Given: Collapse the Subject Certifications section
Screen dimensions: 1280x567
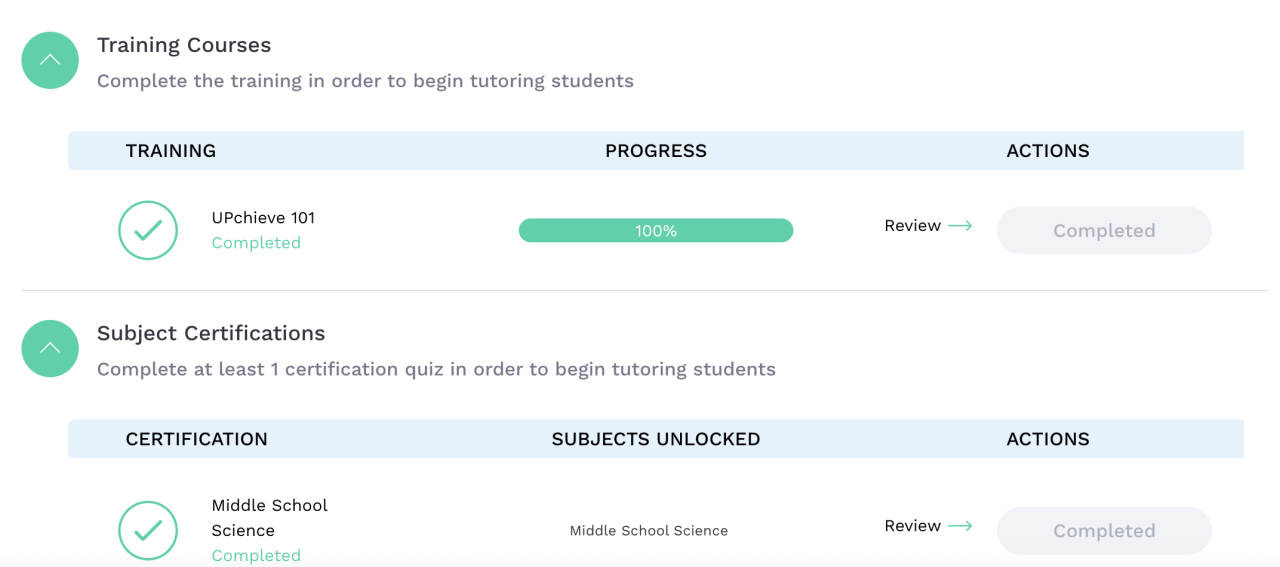Looking at the screenshot, I should tap(50, 348).
